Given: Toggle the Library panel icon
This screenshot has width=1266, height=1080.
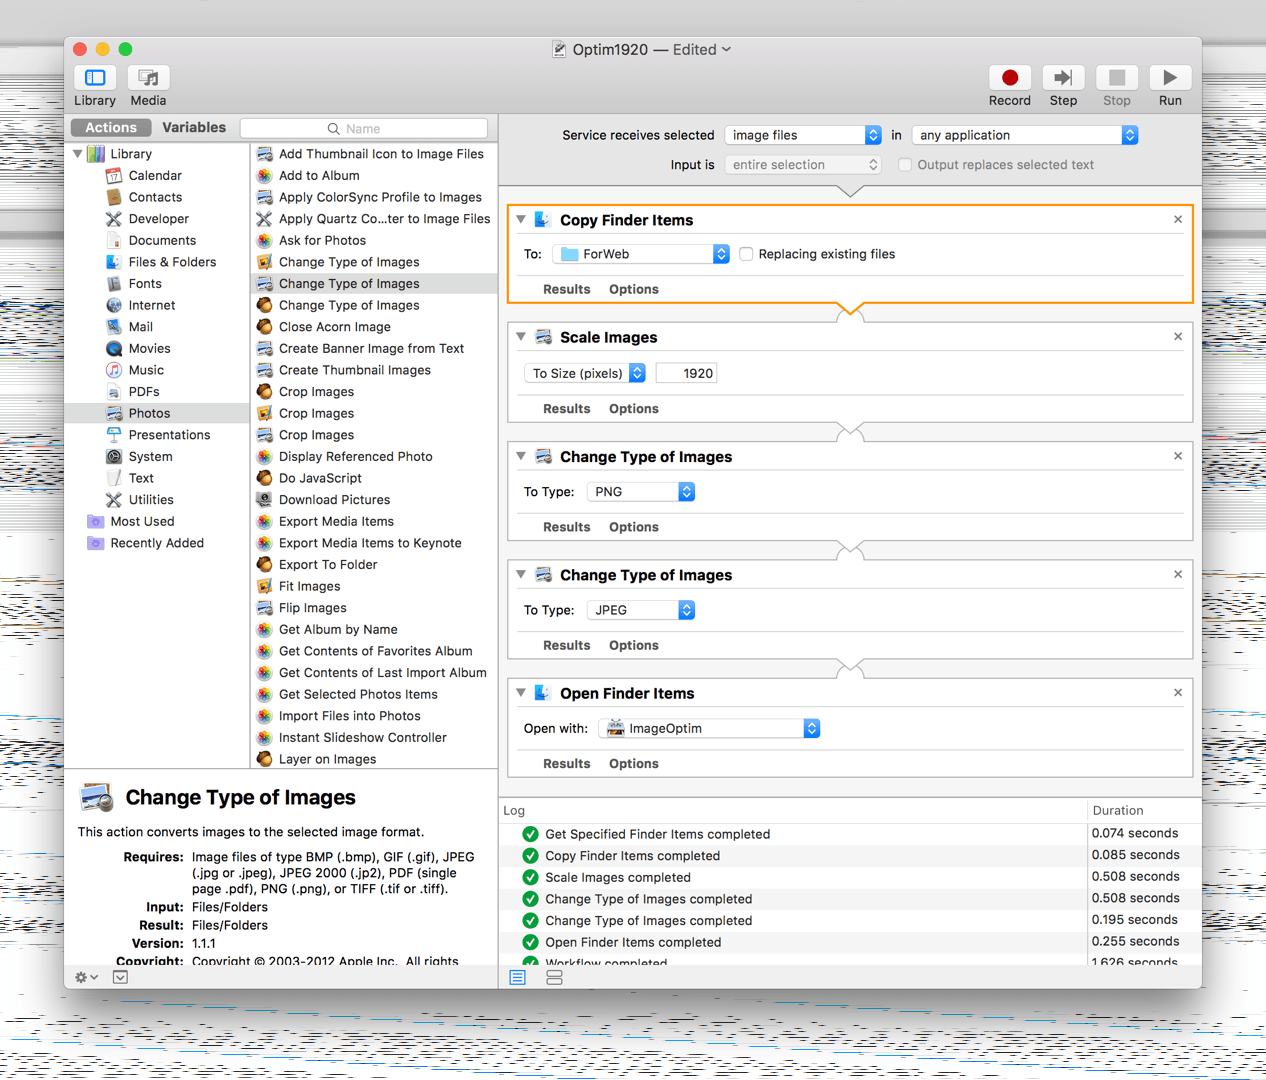Looking at the screenshot, I should (95, 78).
